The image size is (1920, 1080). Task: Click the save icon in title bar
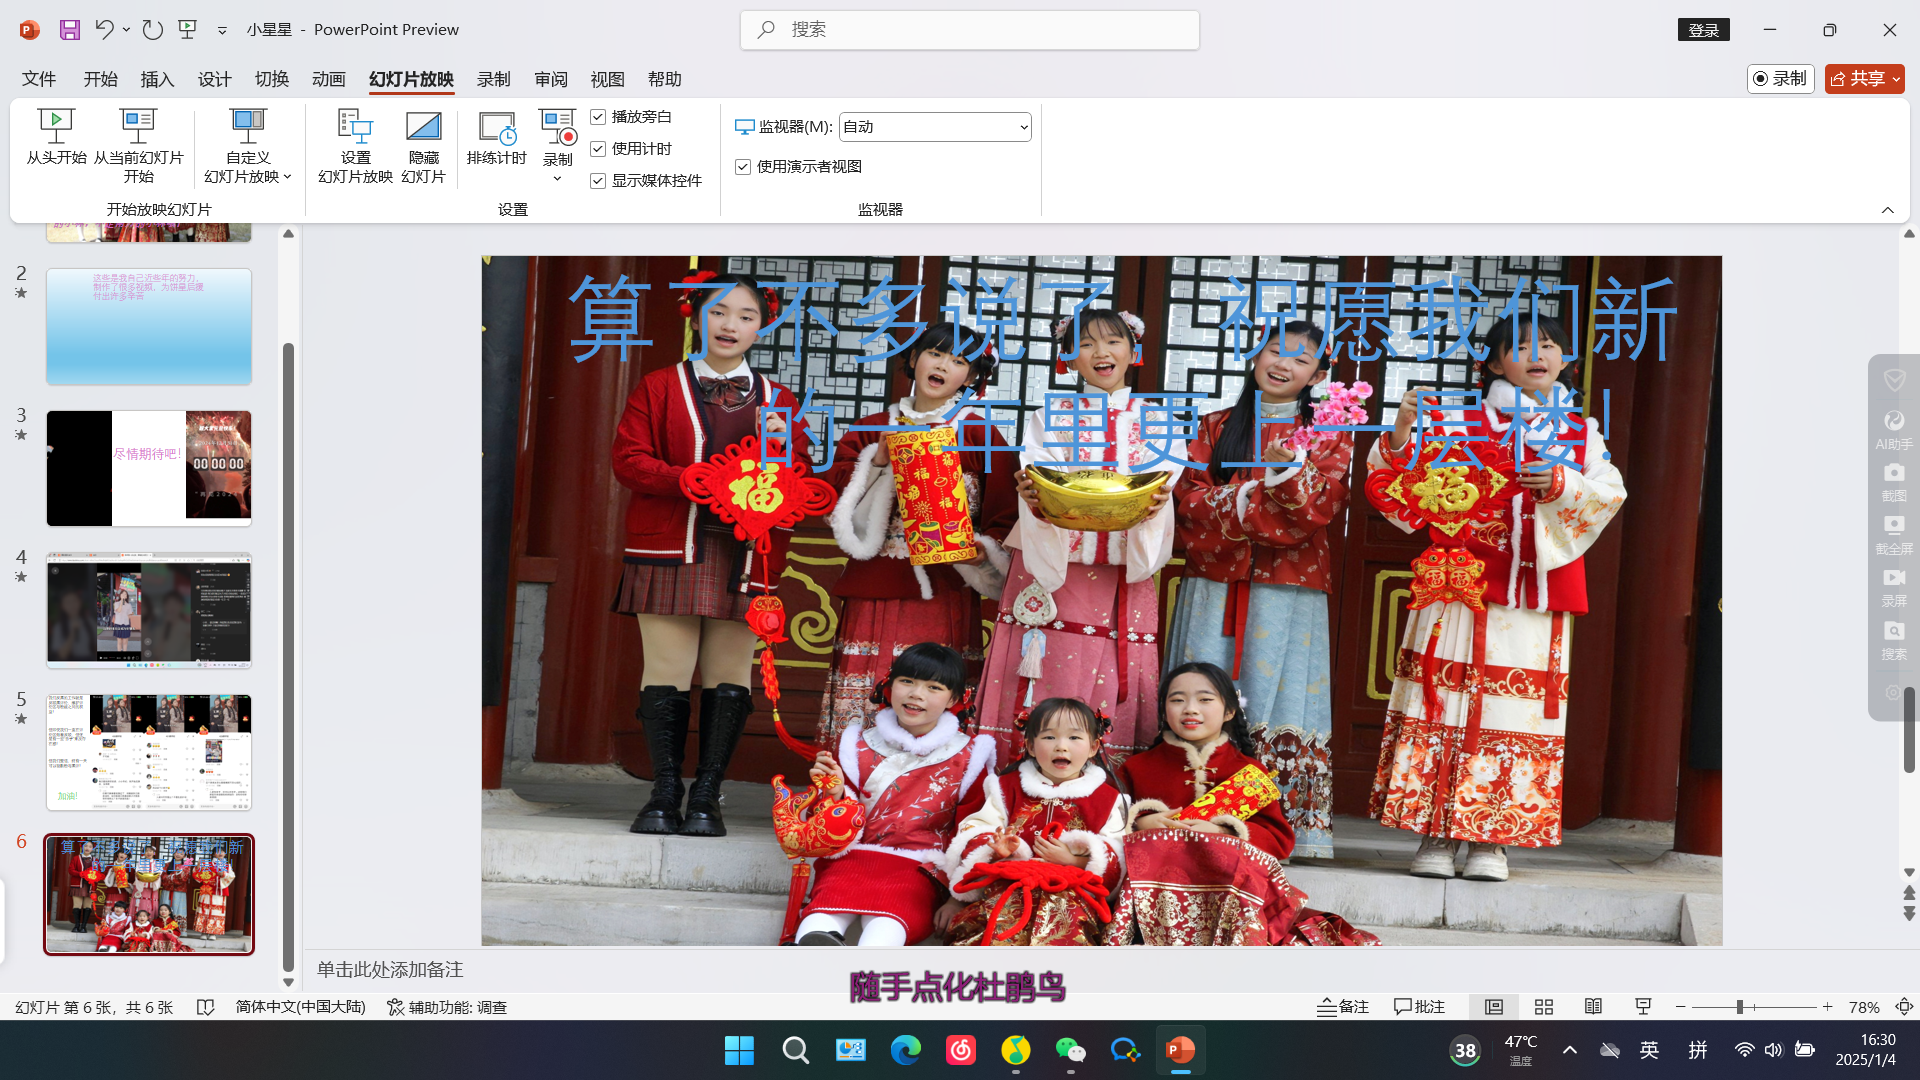click(x=69, y=30)
